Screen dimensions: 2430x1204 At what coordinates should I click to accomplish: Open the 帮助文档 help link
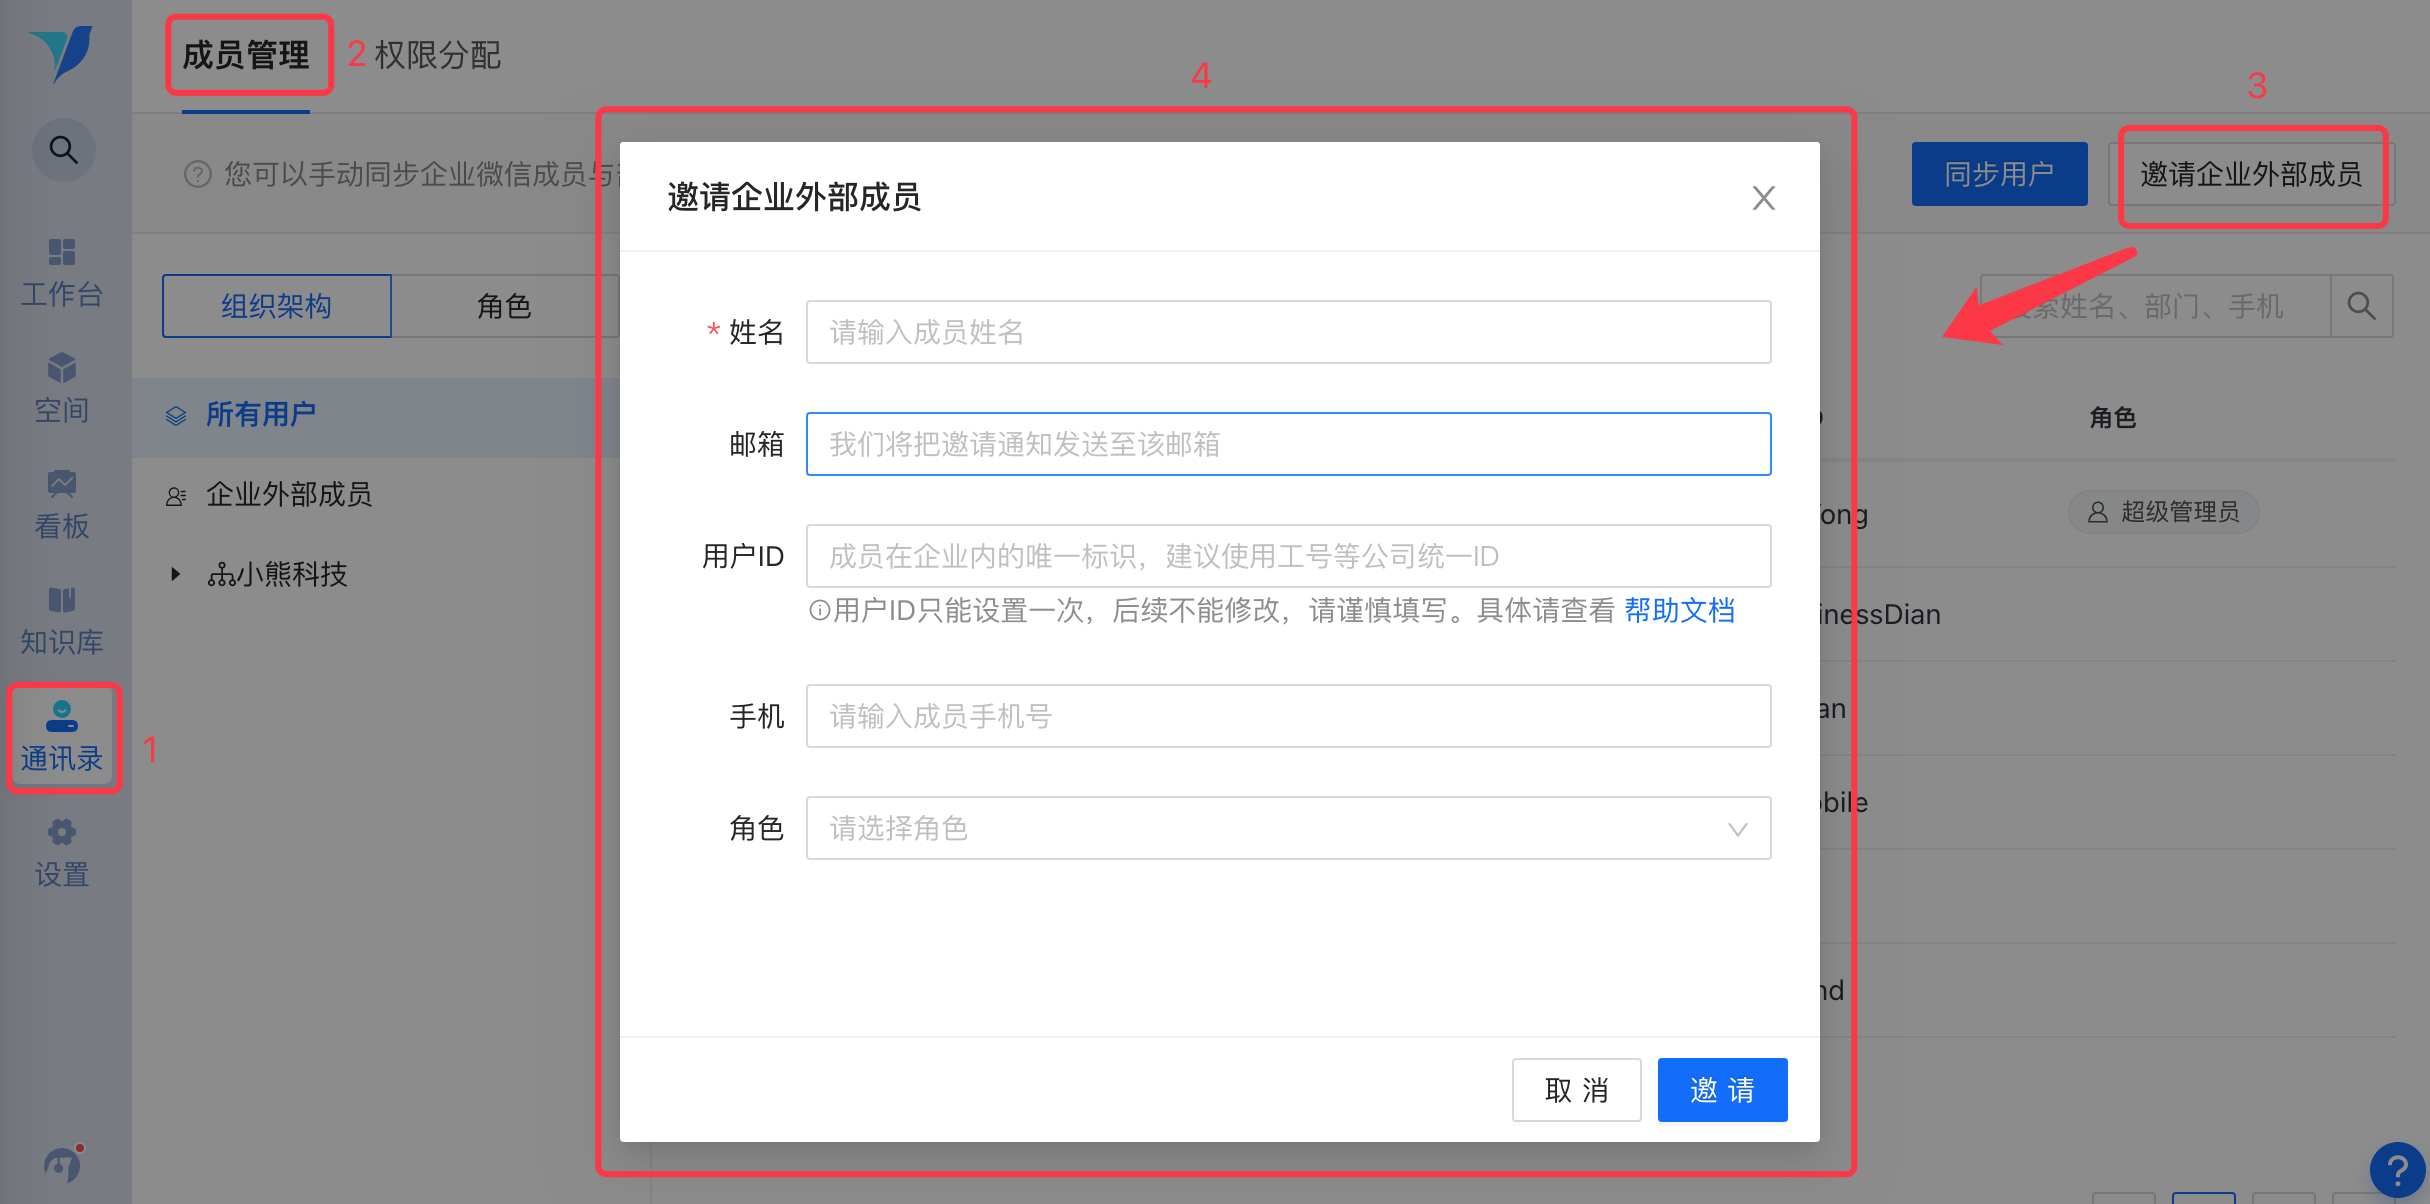coord(1679,610)
